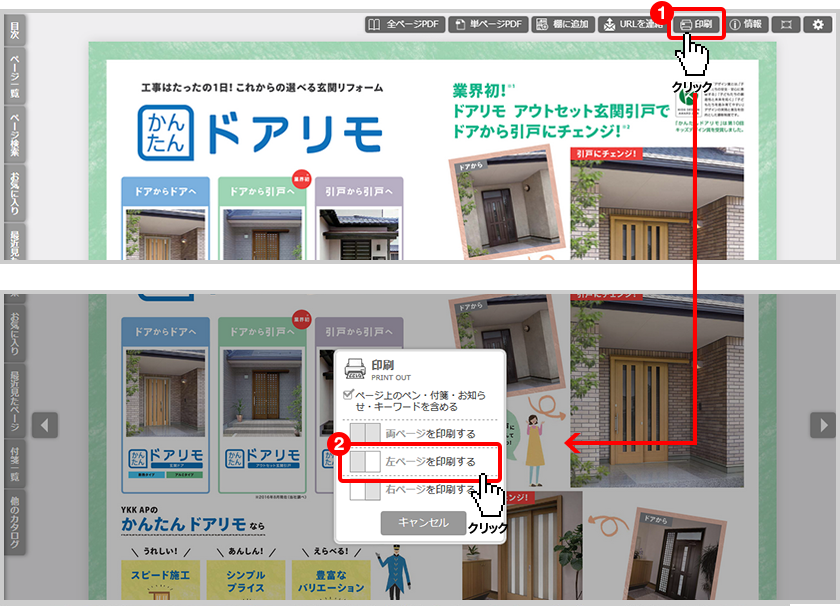Toggle fullscreen with the frame icon

(785, 24)
